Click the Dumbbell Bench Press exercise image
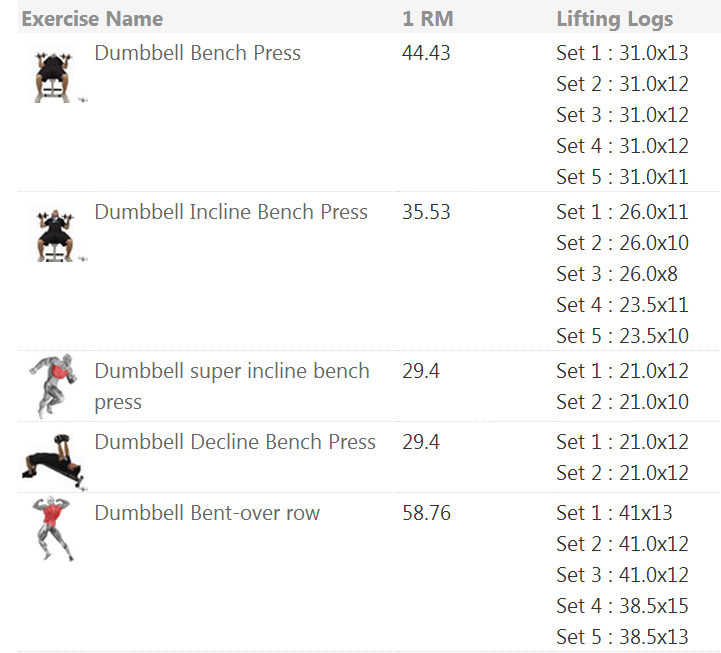Viewport: 721px width, 653px height. coord(55,76)
